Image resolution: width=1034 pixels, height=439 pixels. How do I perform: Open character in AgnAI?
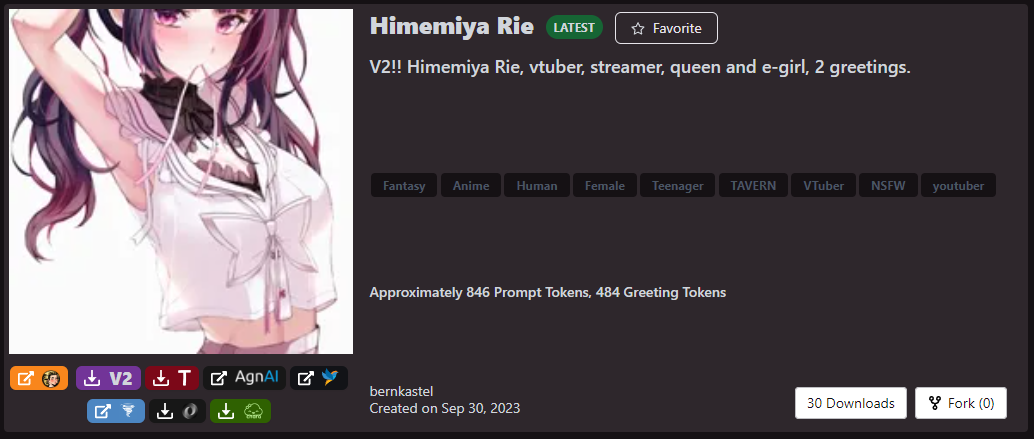[245, 378]
